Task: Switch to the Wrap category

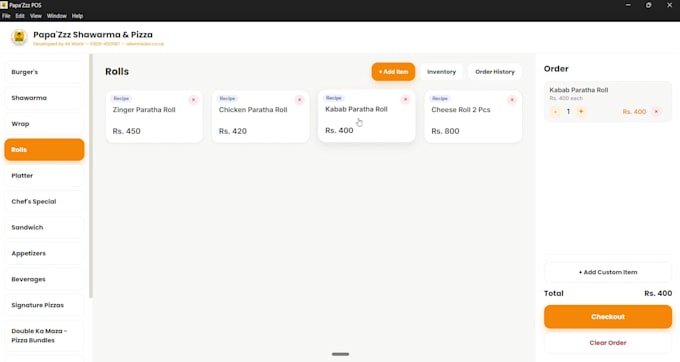Action: tap(44, 124)
